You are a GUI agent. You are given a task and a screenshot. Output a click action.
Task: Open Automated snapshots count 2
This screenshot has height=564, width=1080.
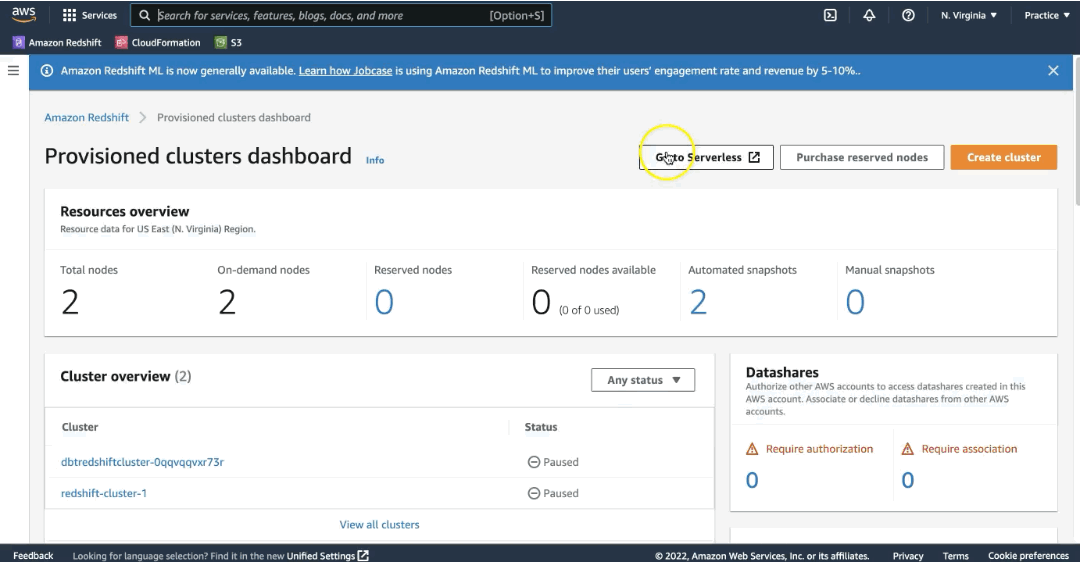tap(698, 302)
